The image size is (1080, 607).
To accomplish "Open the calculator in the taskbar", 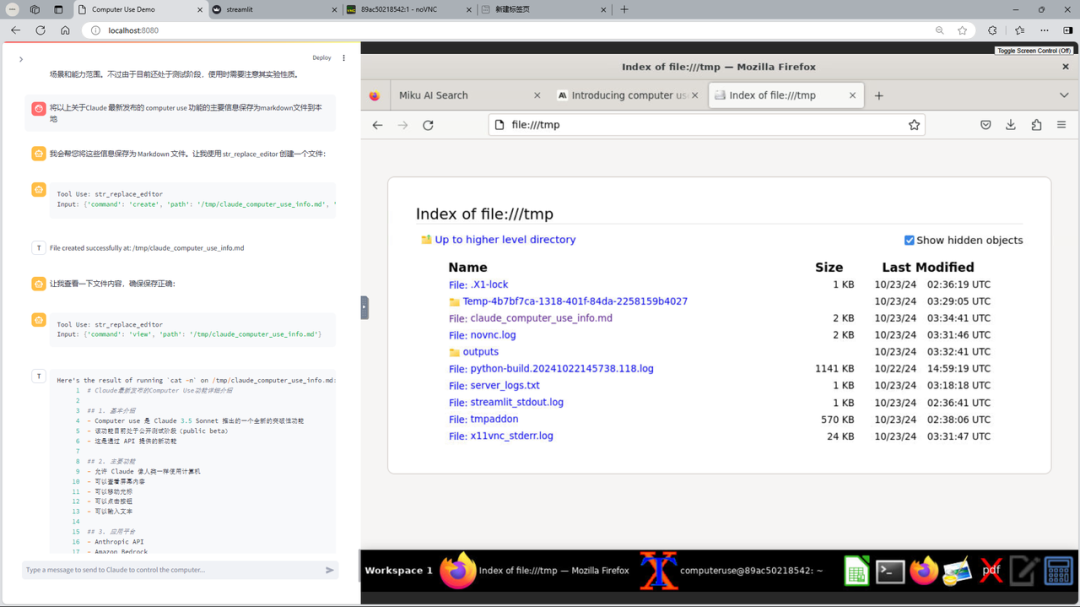I will click(x=1058, y=570).
